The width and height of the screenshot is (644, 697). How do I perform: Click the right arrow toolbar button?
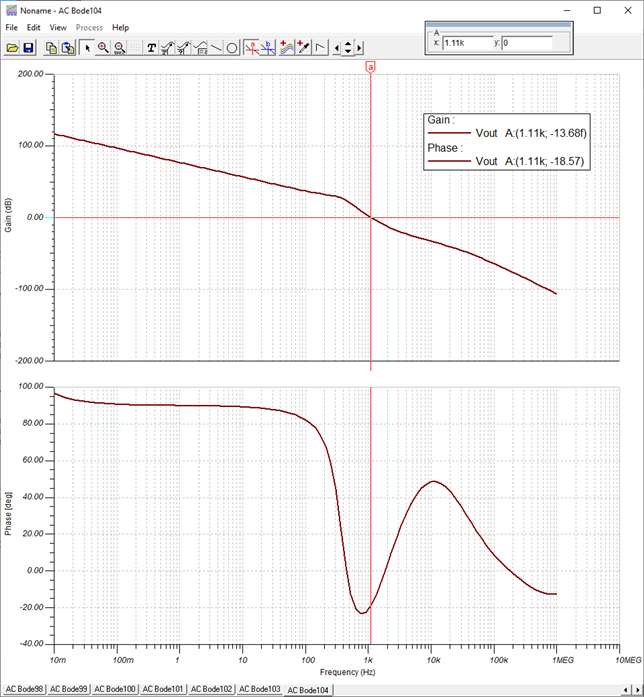359,48
